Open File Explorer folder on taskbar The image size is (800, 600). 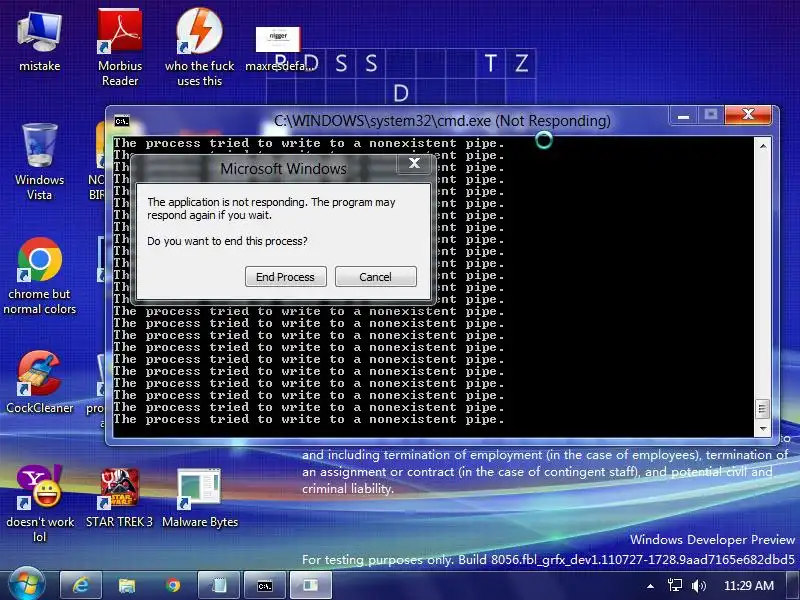(127, 585)
